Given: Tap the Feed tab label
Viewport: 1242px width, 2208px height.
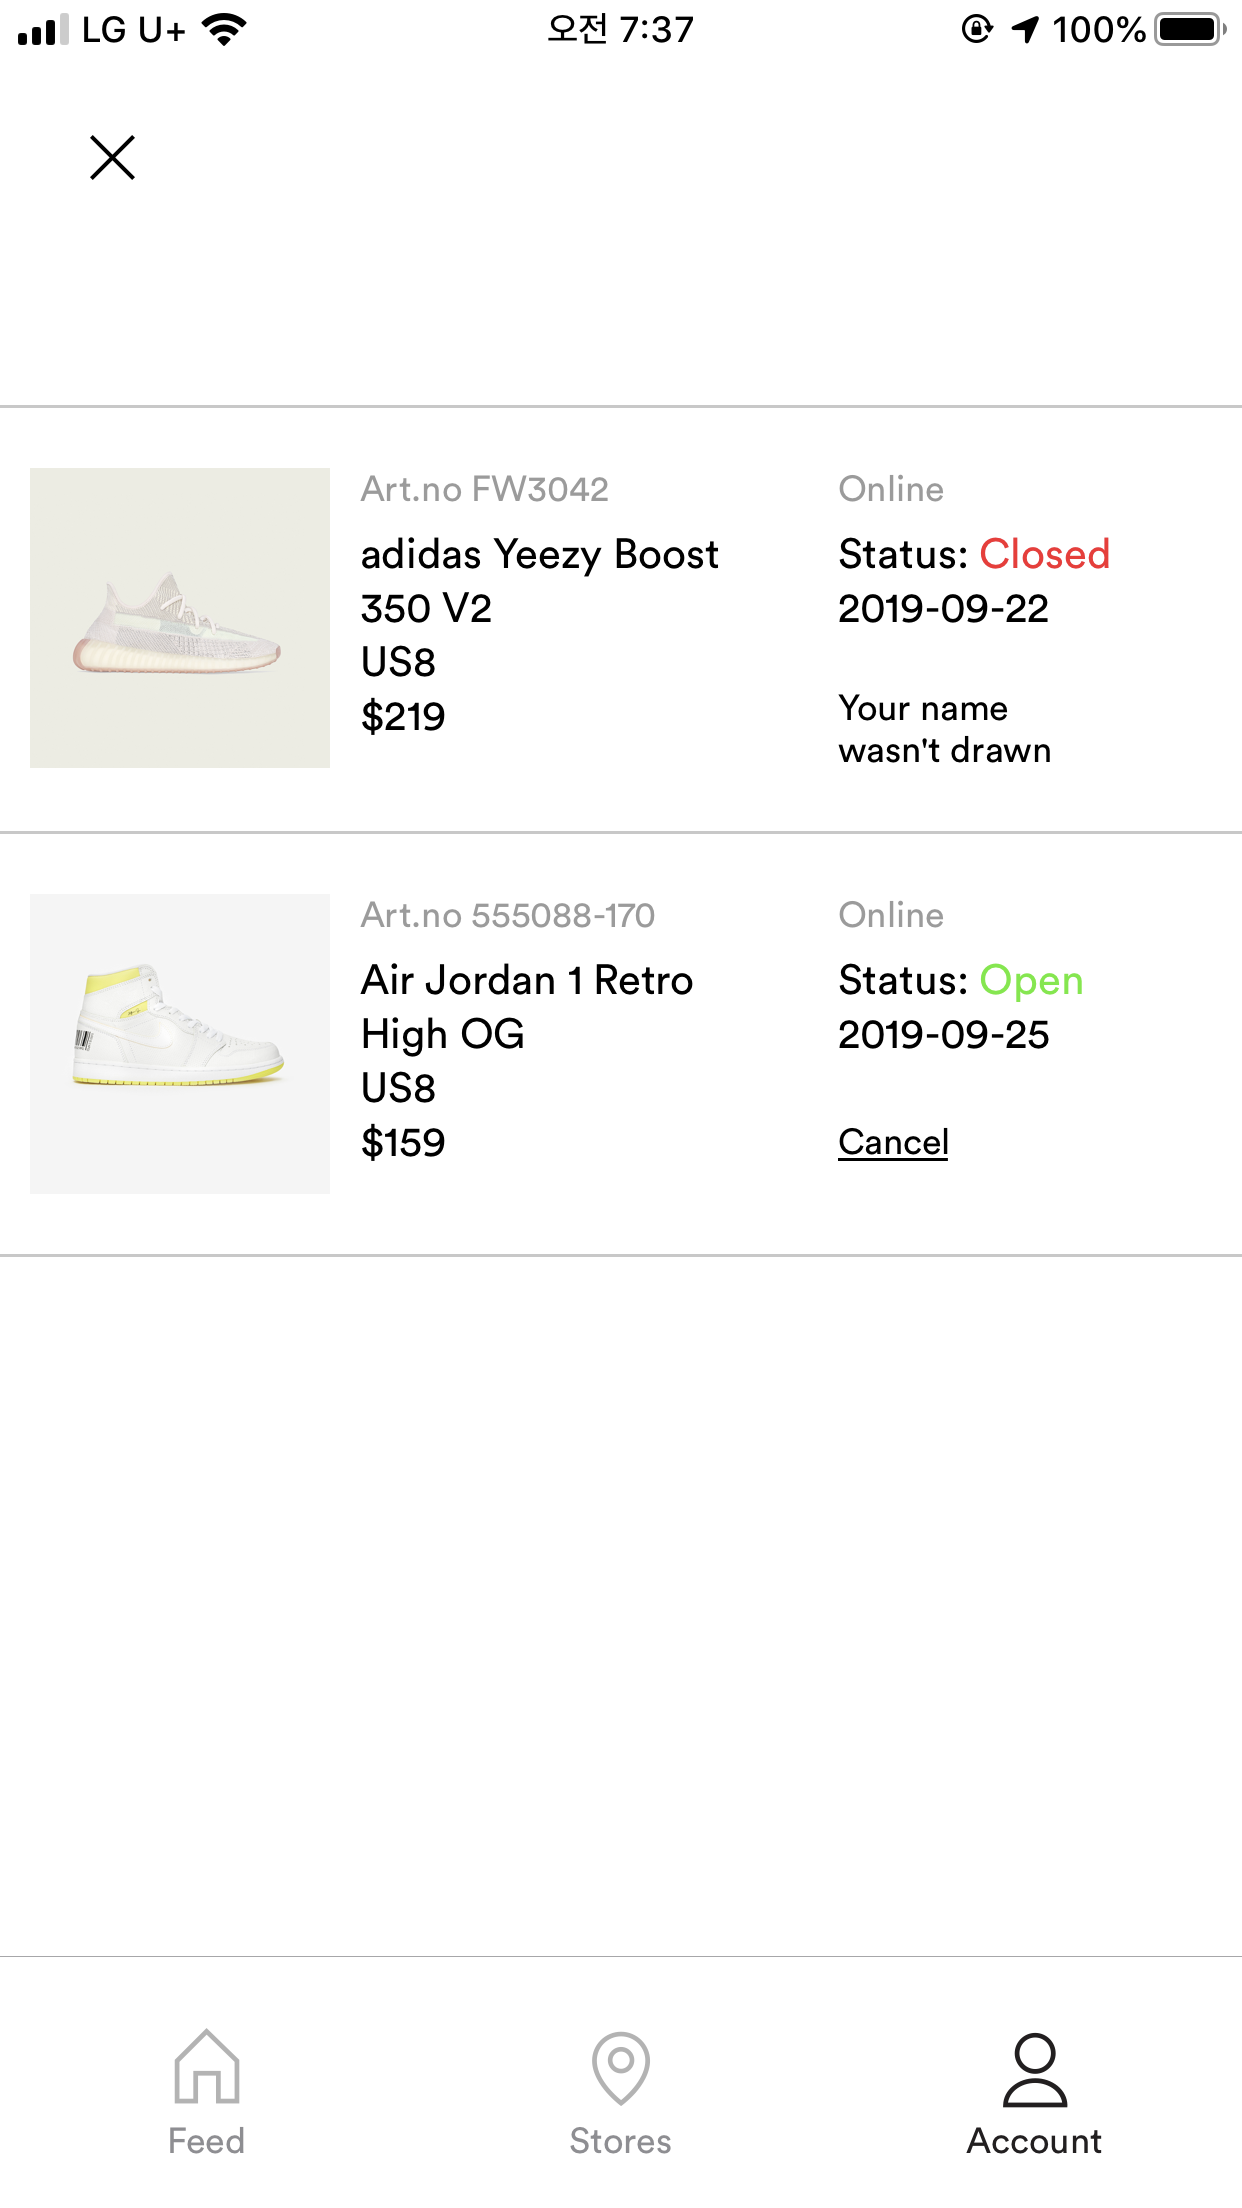Looking at the screenshot, I should pos(206,2141).
